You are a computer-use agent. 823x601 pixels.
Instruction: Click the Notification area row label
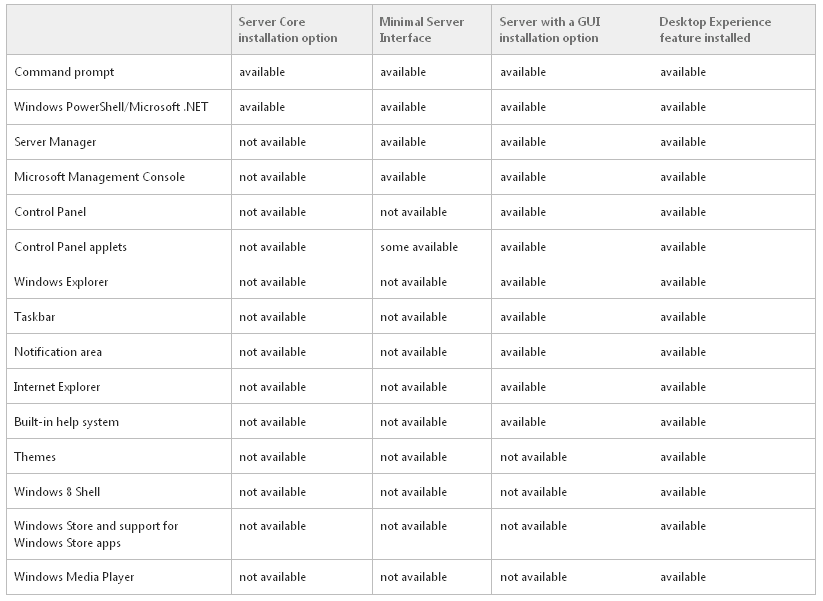pos(58,352)
